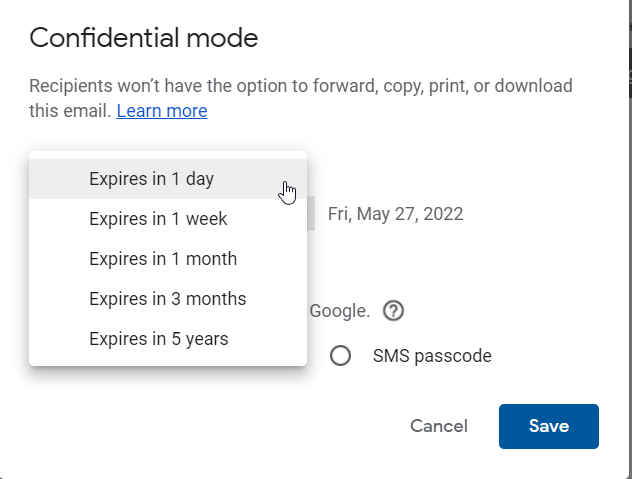Image resolution: width=632 pixels, height=479 pixels.
Task: Click the blank dialog area left of Cancel
Action: [x=218, y=426]
